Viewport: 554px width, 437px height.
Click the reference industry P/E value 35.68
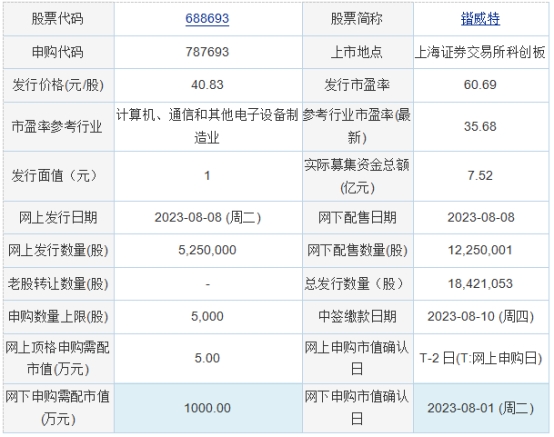[x=480, y=126]
